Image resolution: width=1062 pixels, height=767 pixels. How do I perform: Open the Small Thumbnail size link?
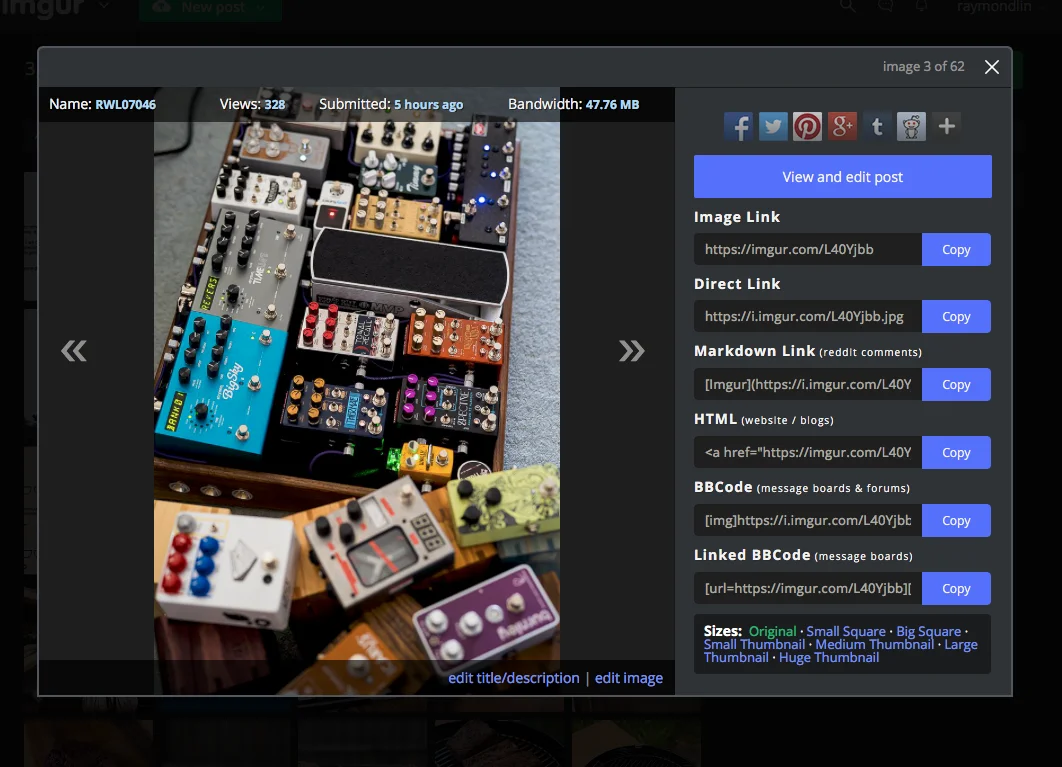[755, 644]
